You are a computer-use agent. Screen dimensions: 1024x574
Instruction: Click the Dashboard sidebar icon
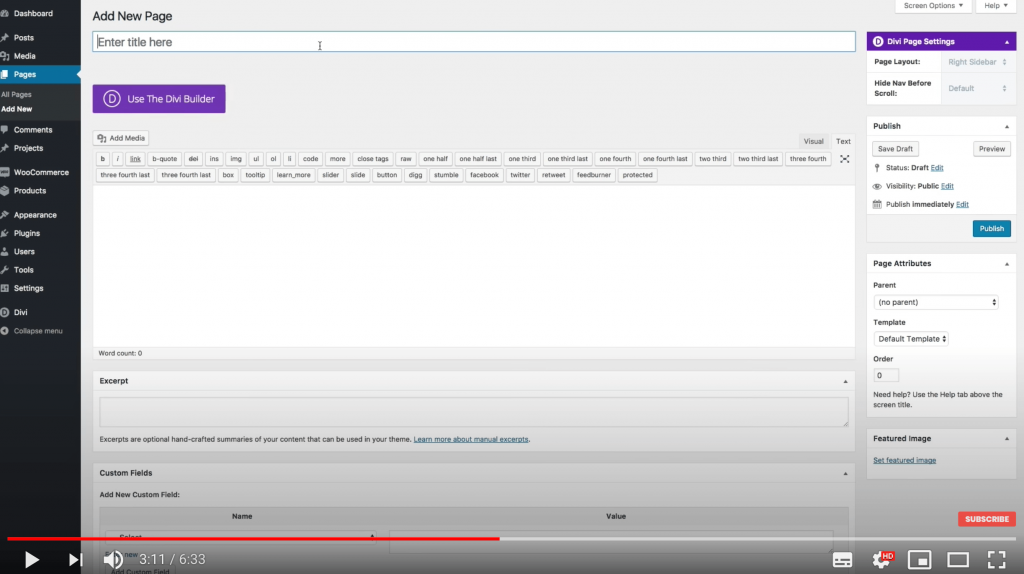[5, 13]
